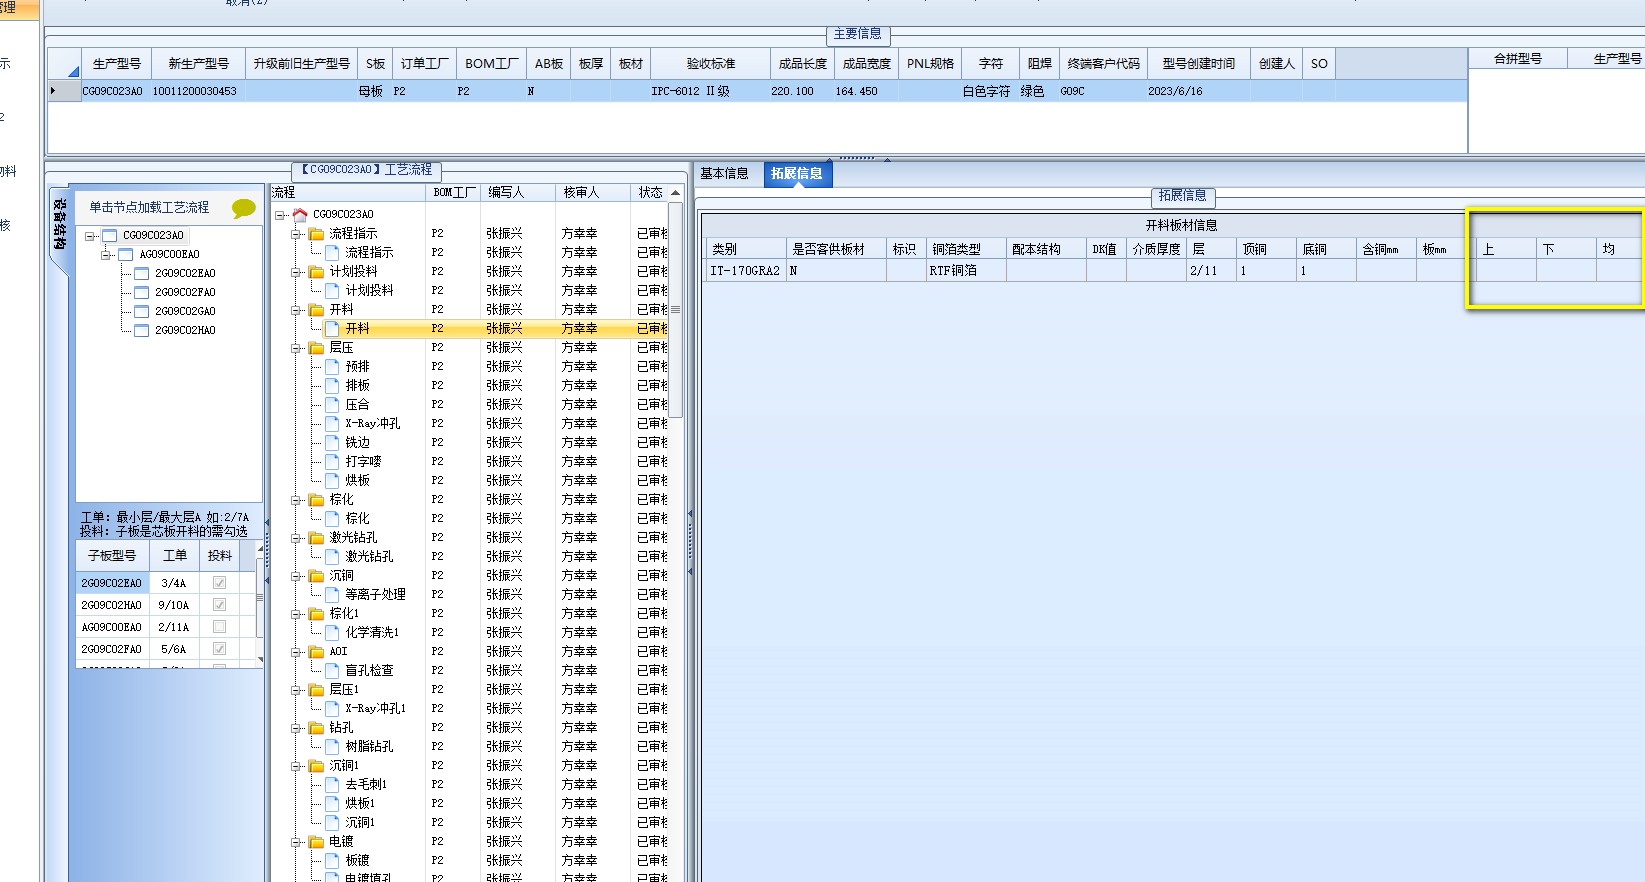Image resolution: width=1645 pixels, height=882 pixels.
Task: Collapse the 层压1 folder node
Action: (x=296, y=690)
